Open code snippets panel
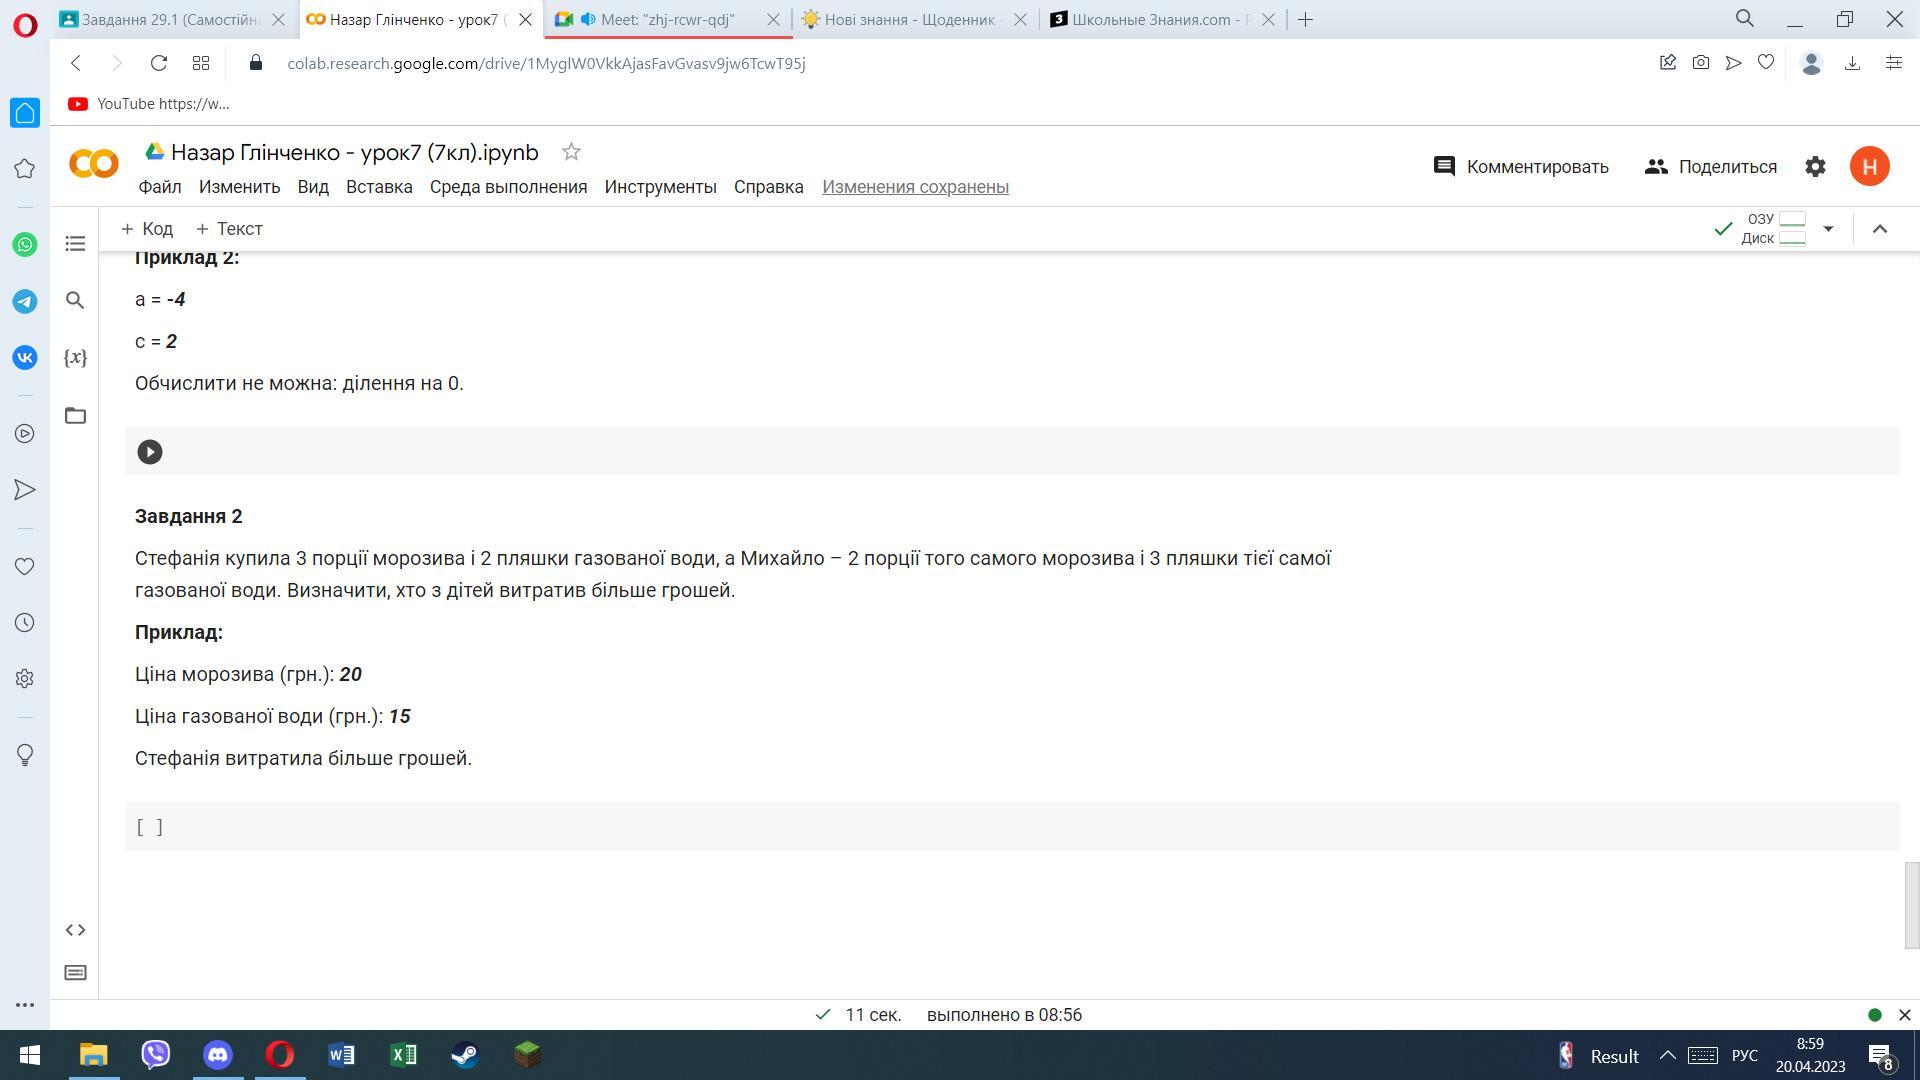 [75, 930]
